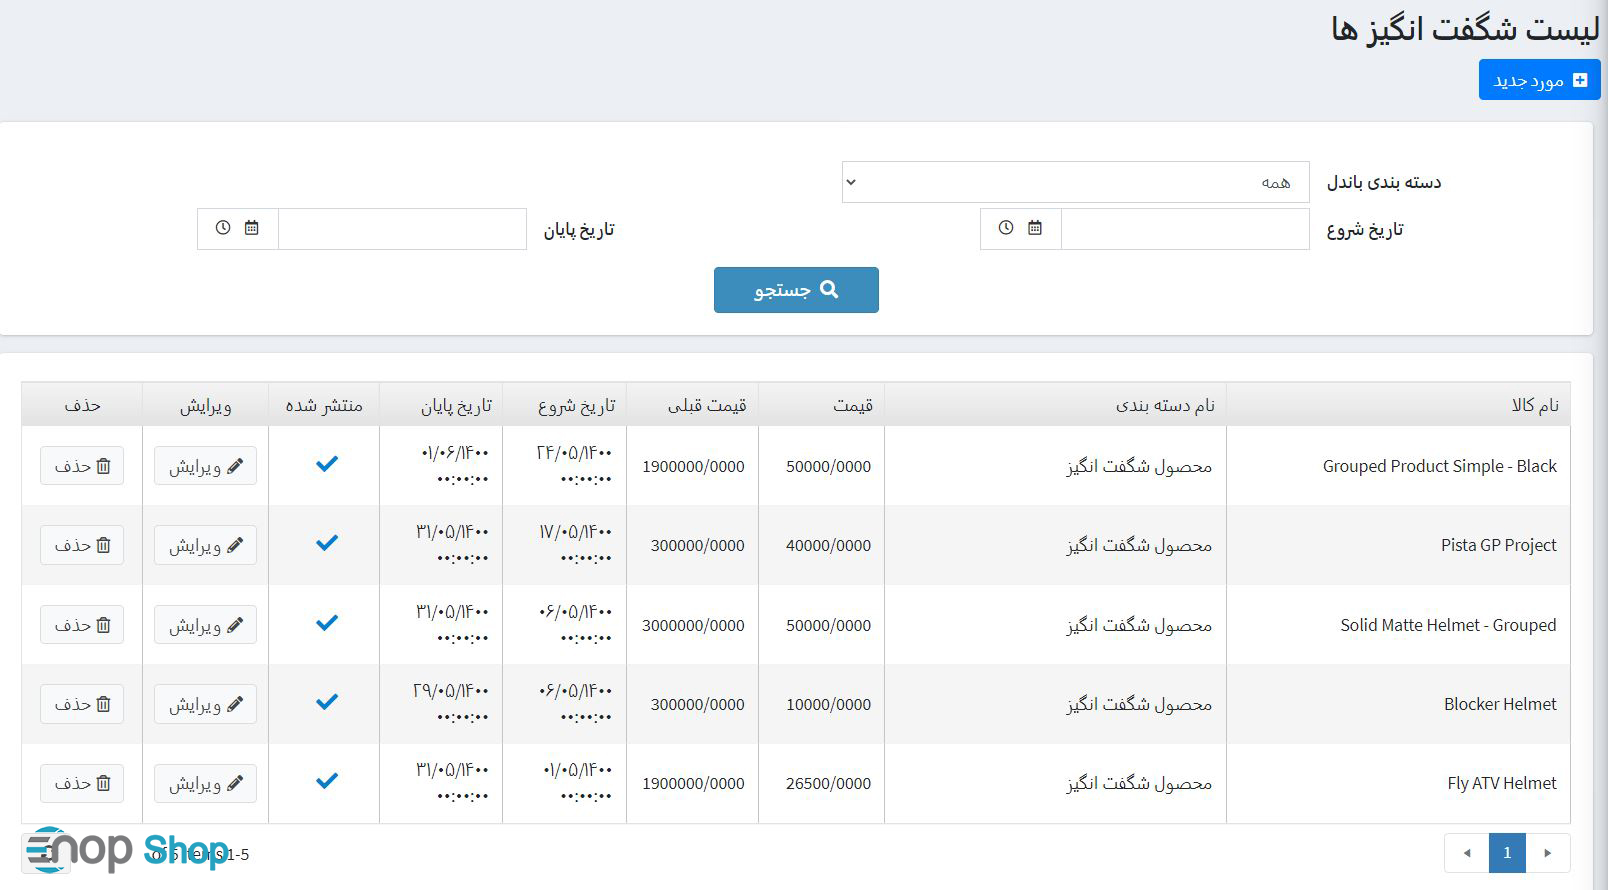Delete the Grouped Product Simple - Black row
Image resolution: width=1608 pixels, height=890 pixels.
[82, 466]
